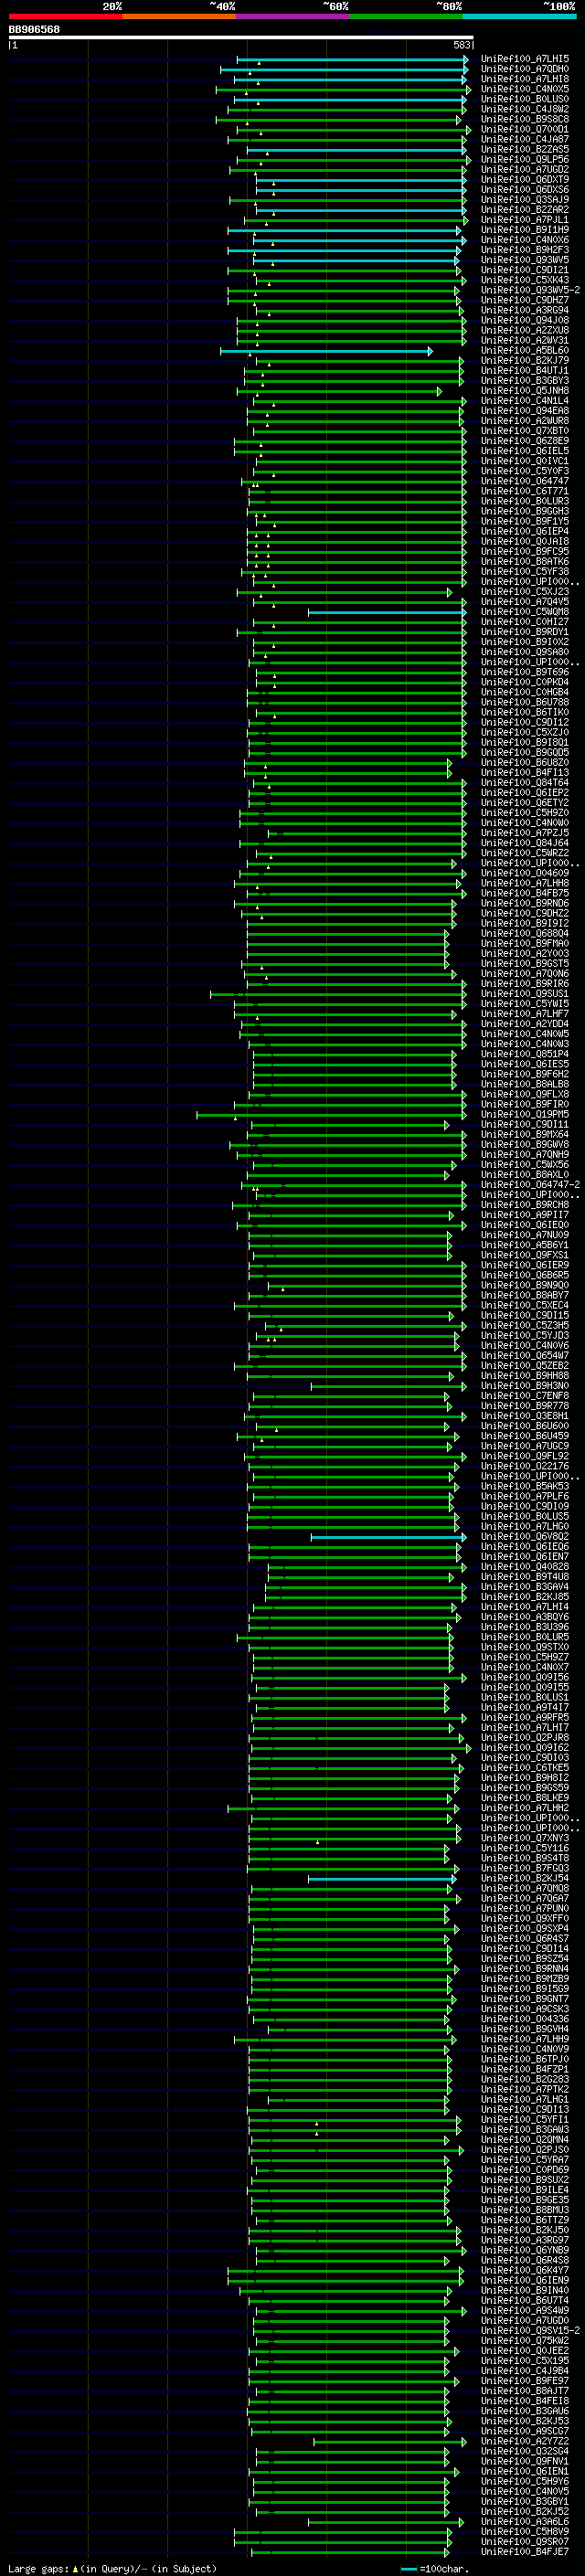Click the orange ~40% identity legend segment
The width and height of the screenshot is (585, 2576).
tap(179, 16)
